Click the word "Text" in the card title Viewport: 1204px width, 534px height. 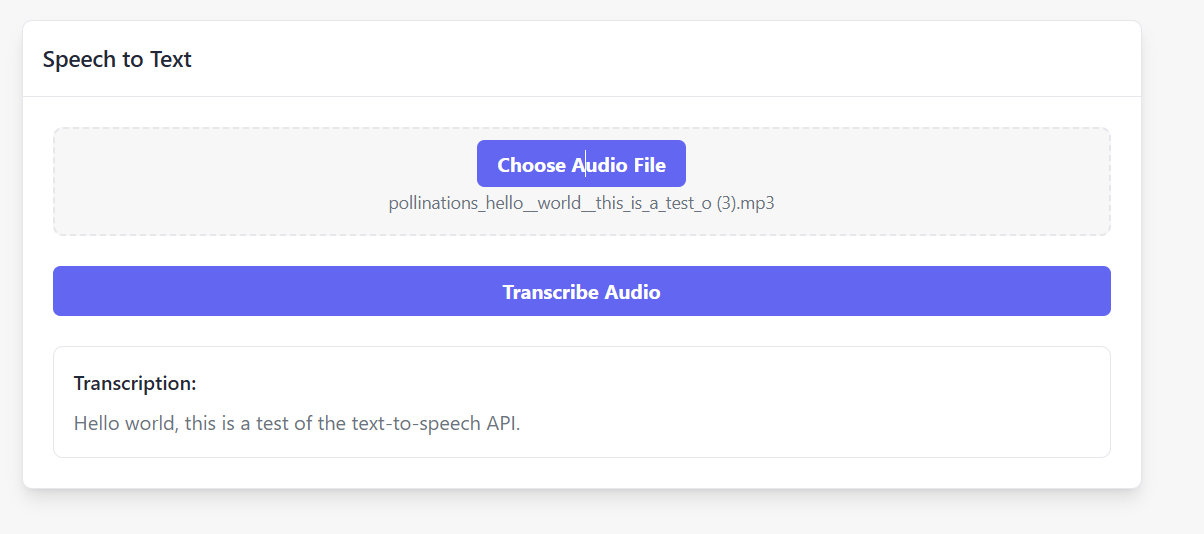pyautogui.click(x=171, y=59)
